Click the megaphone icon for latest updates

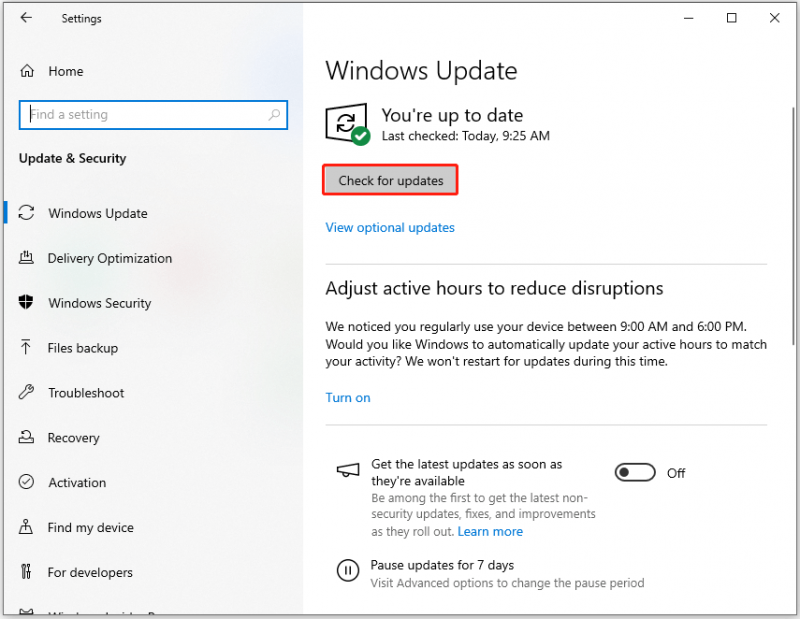(x=348, y=470)
